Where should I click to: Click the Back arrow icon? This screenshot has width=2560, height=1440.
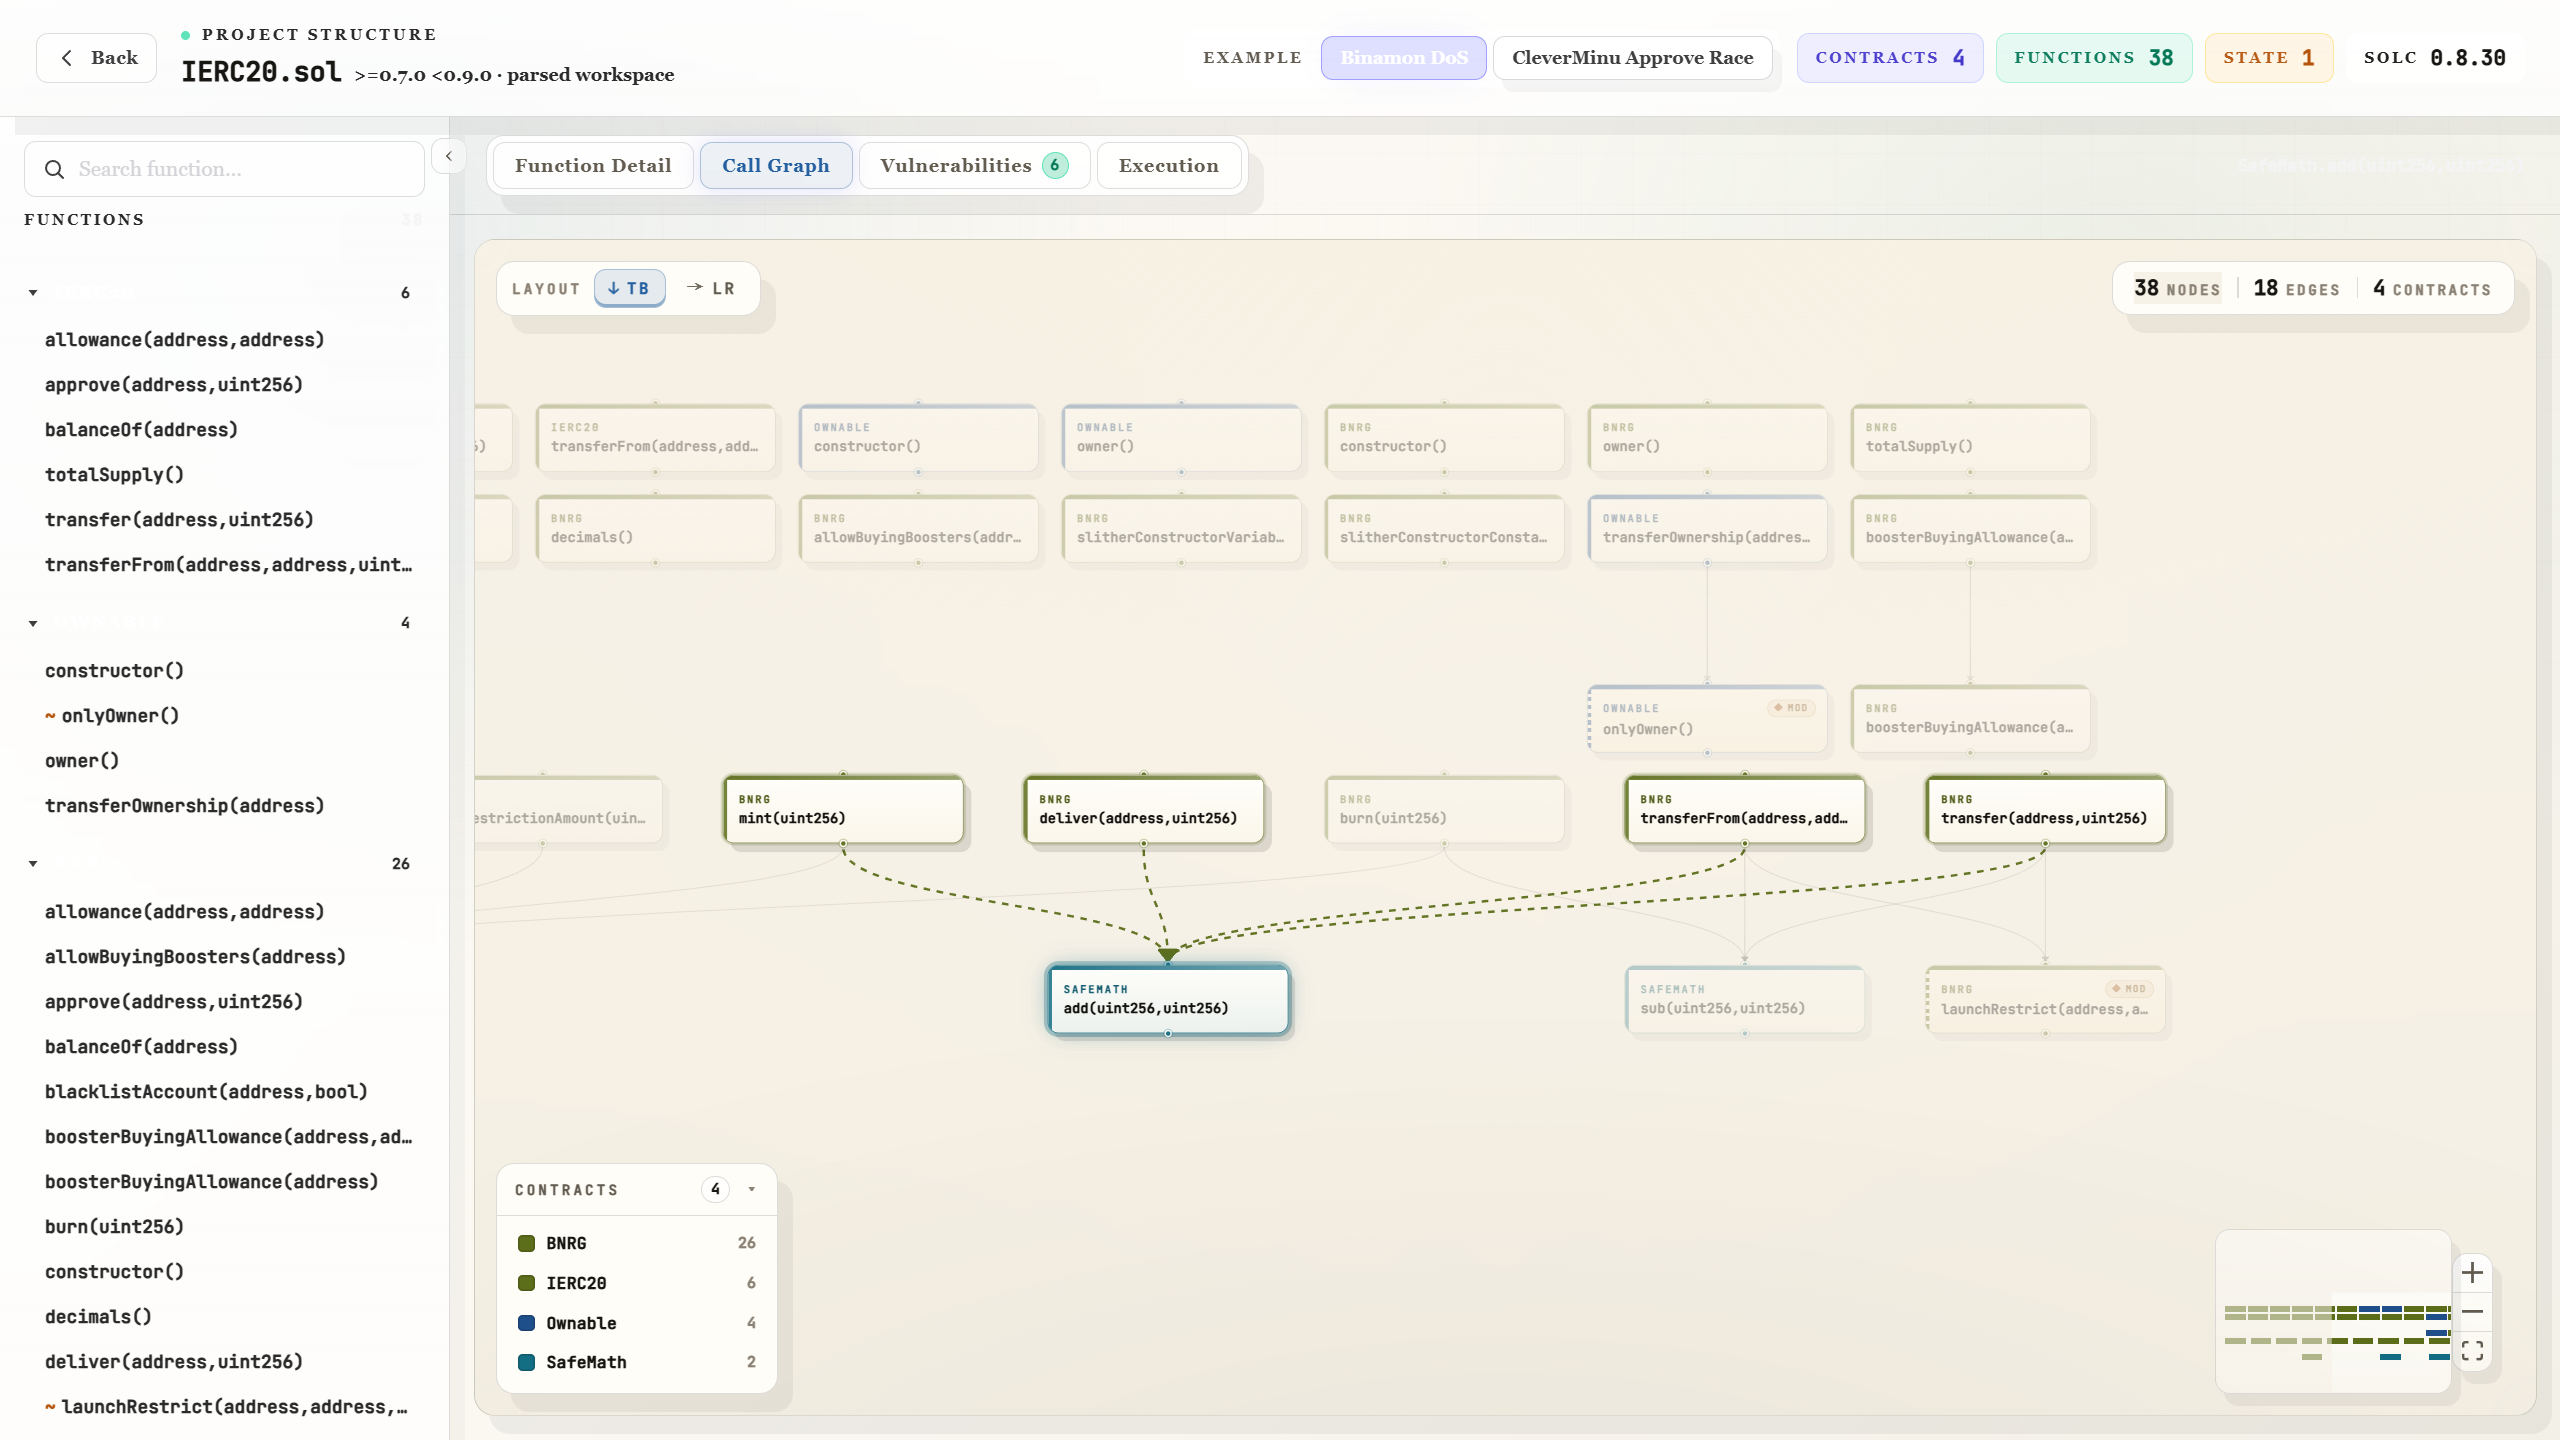[66, 58]
